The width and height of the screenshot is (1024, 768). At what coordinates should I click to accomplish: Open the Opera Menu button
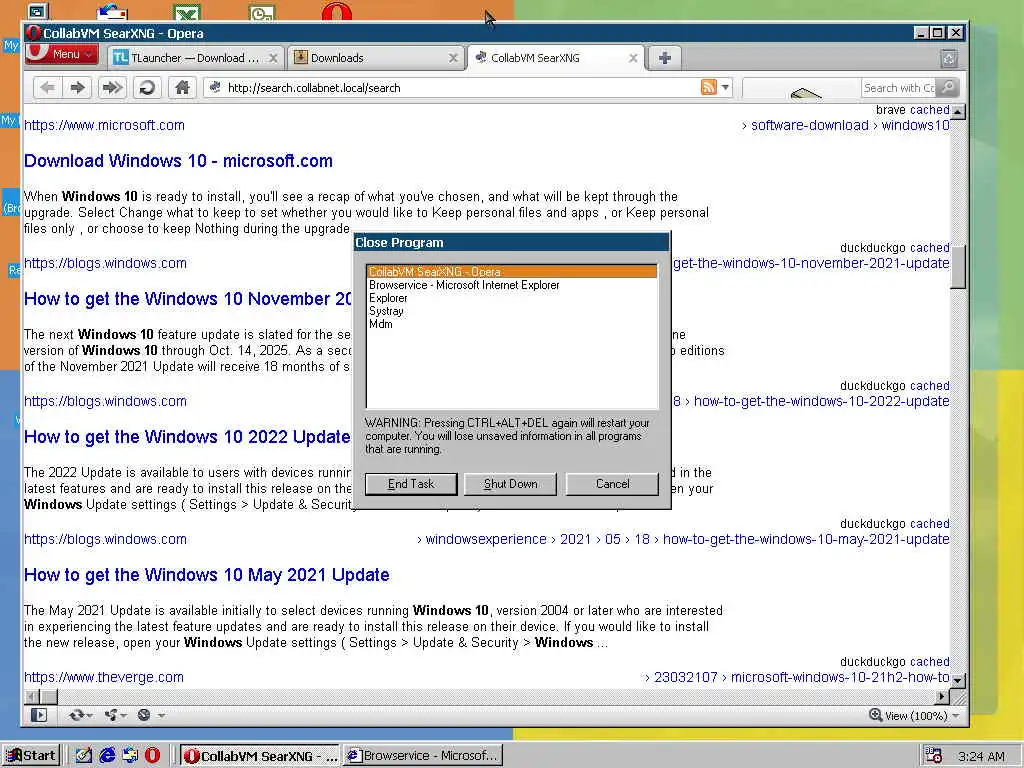(62, 54)
